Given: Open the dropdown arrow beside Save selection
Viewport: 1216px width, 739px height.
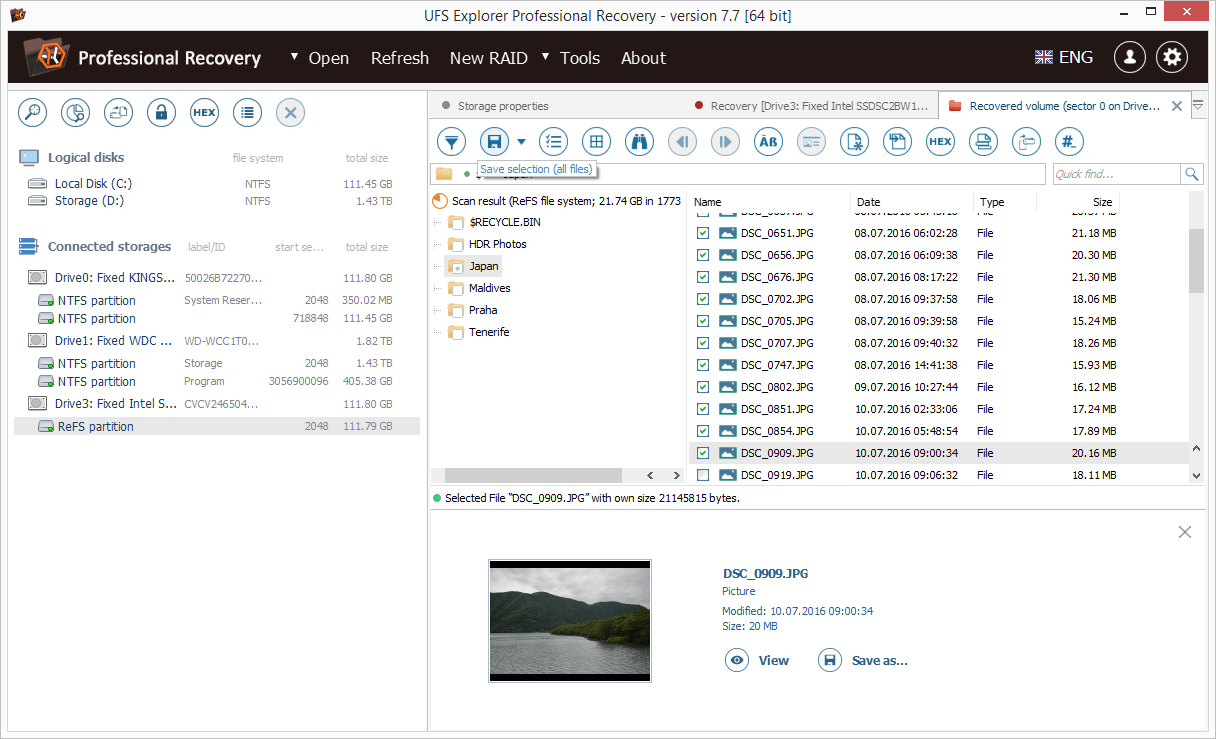Looking at the screenshot, I should click(521, 142).
